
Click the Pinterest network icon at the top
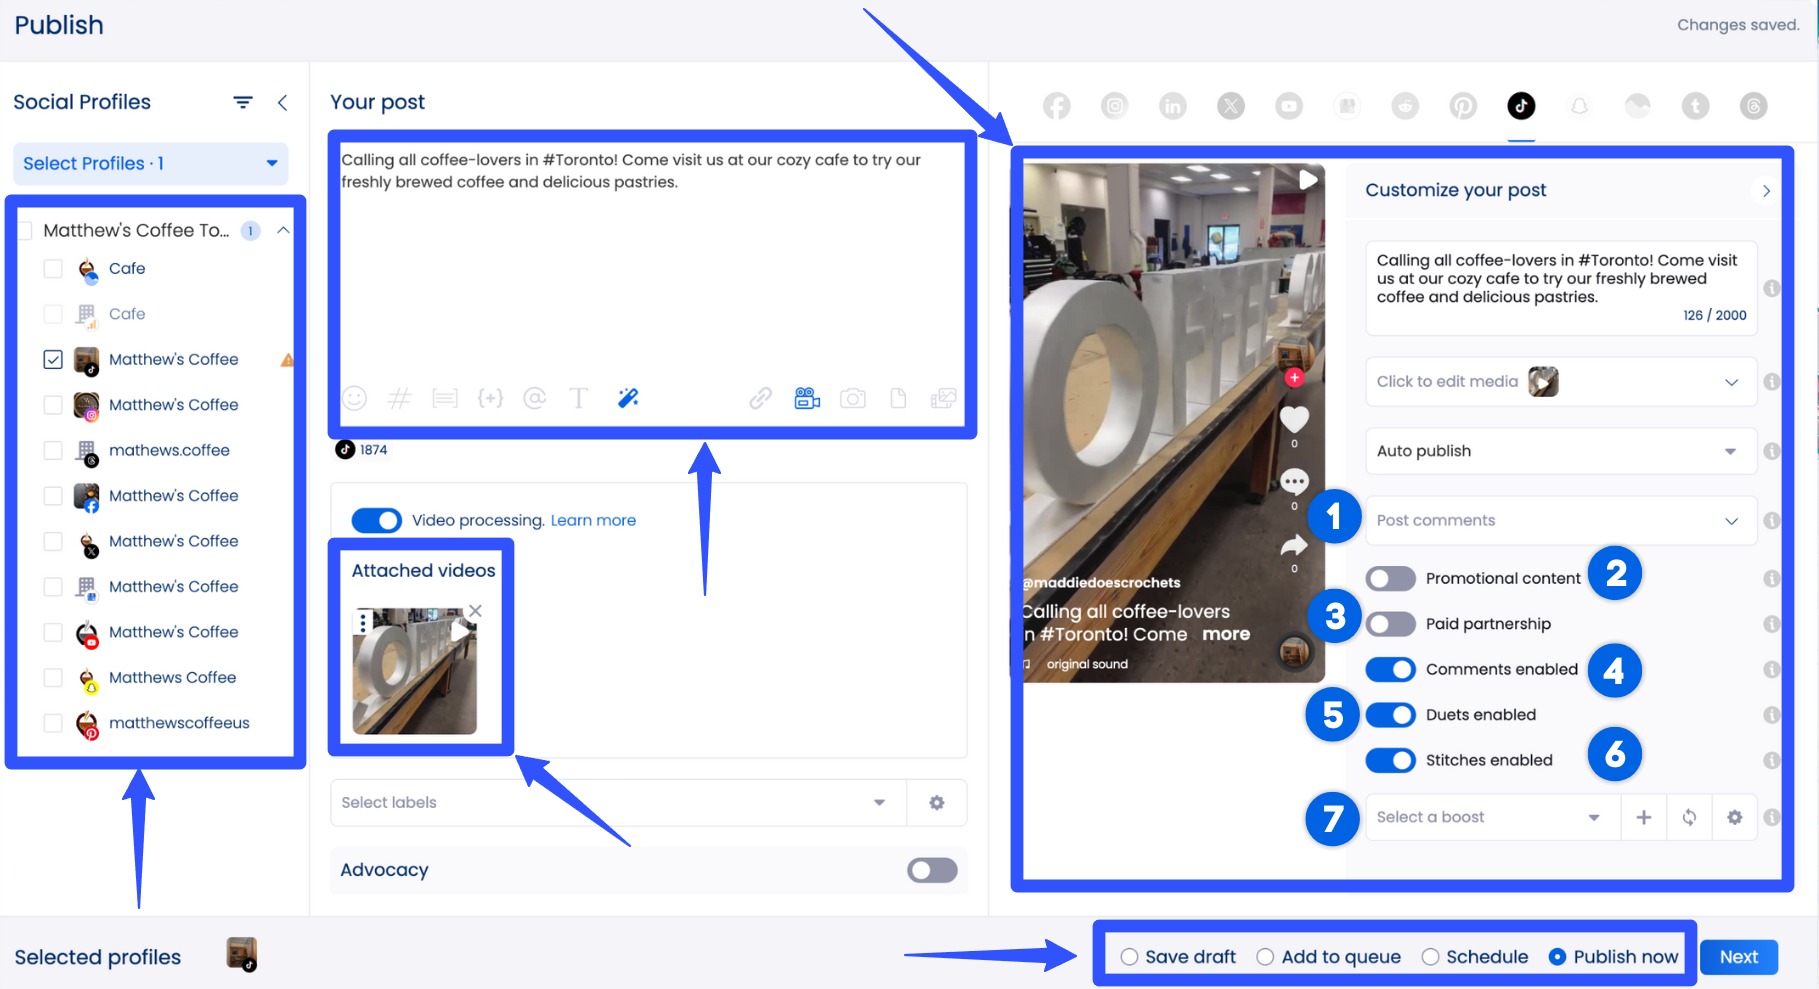tap(1463, 105)
